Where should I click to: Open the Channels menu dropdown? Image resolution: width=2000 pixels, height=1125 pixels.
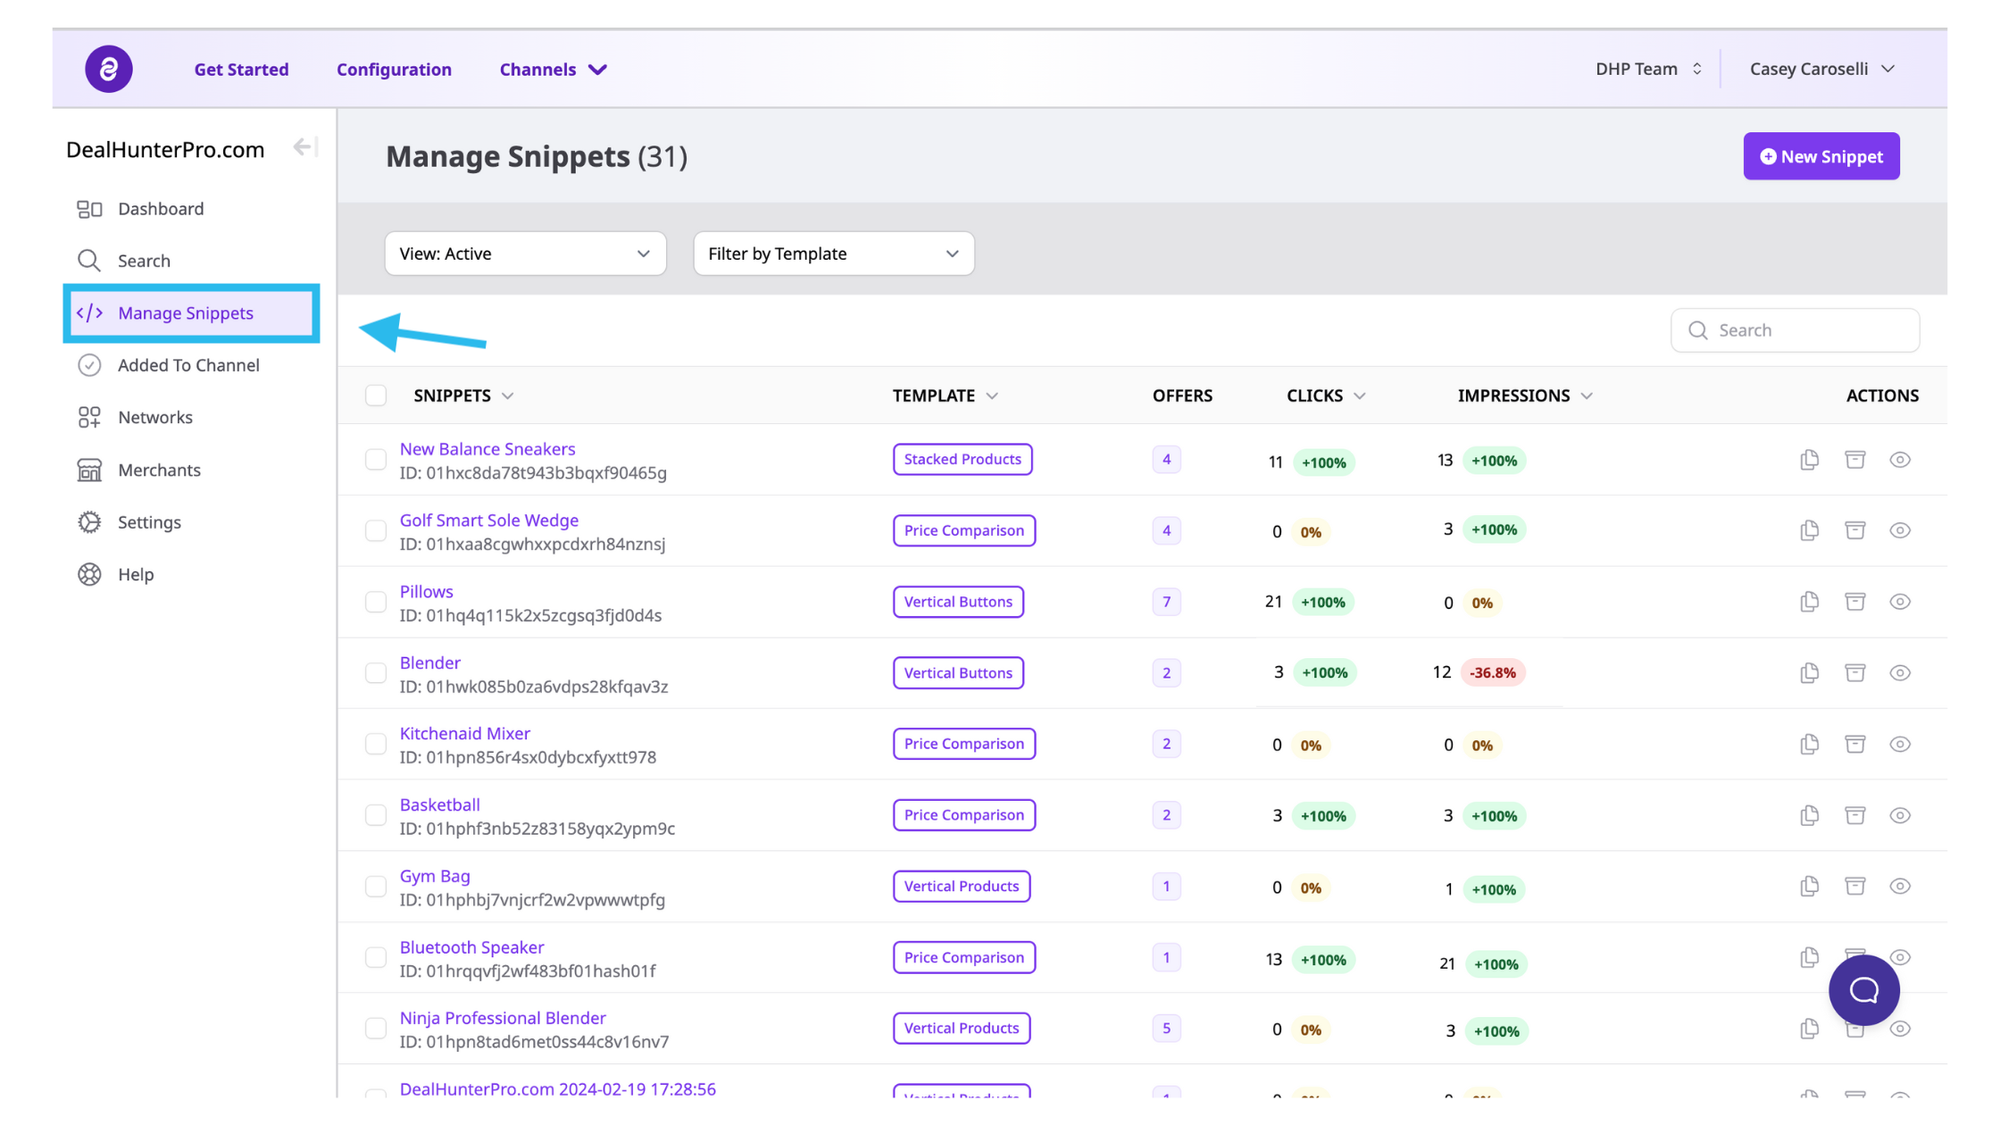(553, 69)
